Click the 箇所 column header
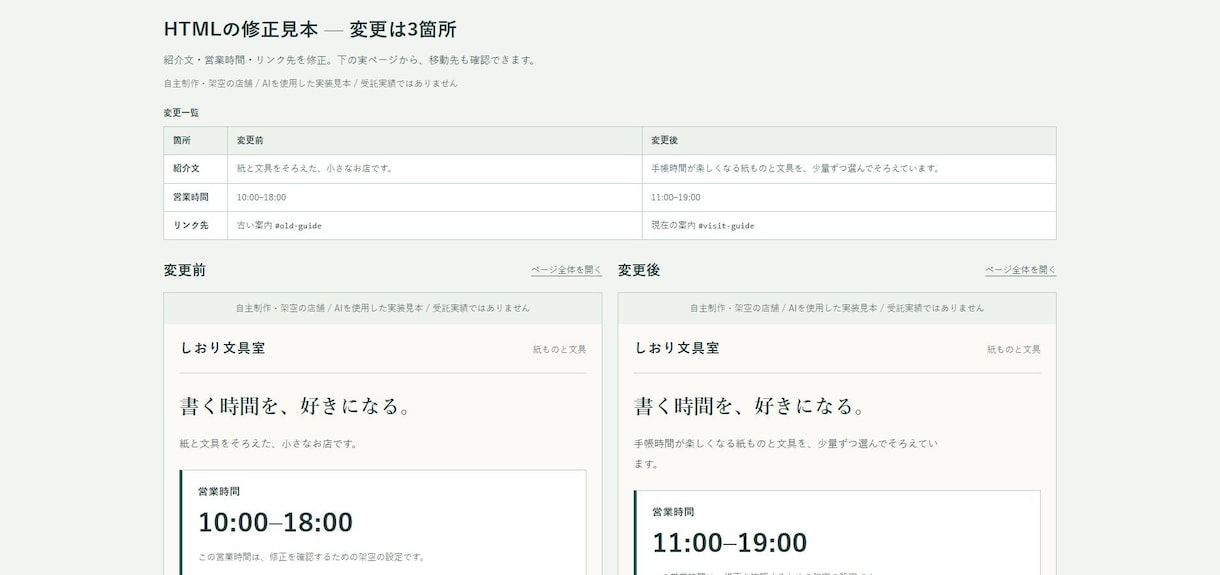The width and height of the screenshot is (1220, 575). coord(195,140)
